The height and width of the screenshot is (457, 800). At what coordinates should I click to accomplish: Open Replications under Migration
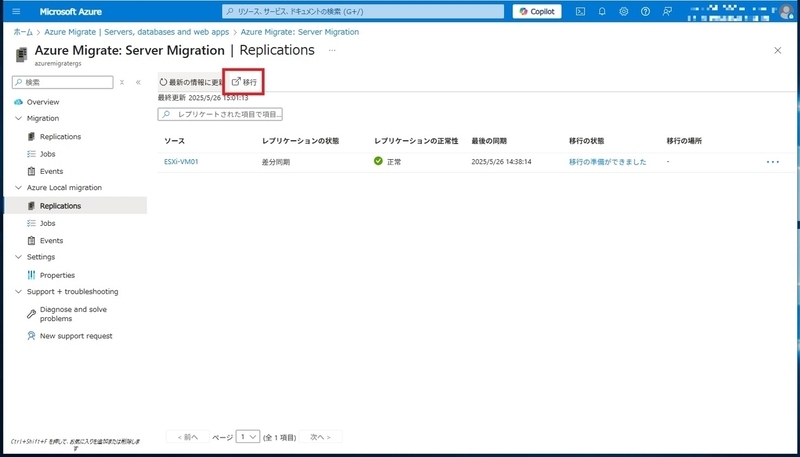point(60,137)
